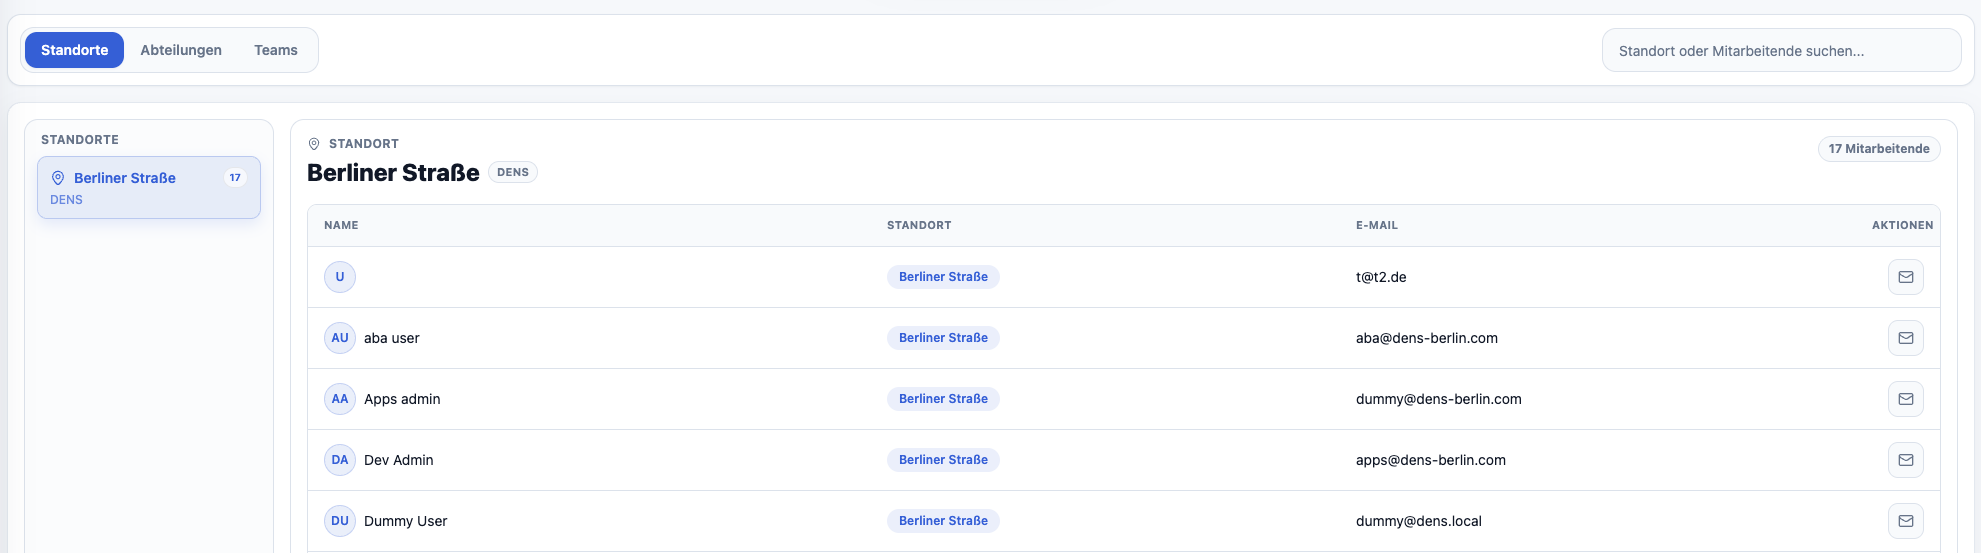Click the 17 Mitarbeitende badge
This screenshot has width=1981, height=553.
pyautogui.click(x=1879, y=149)
